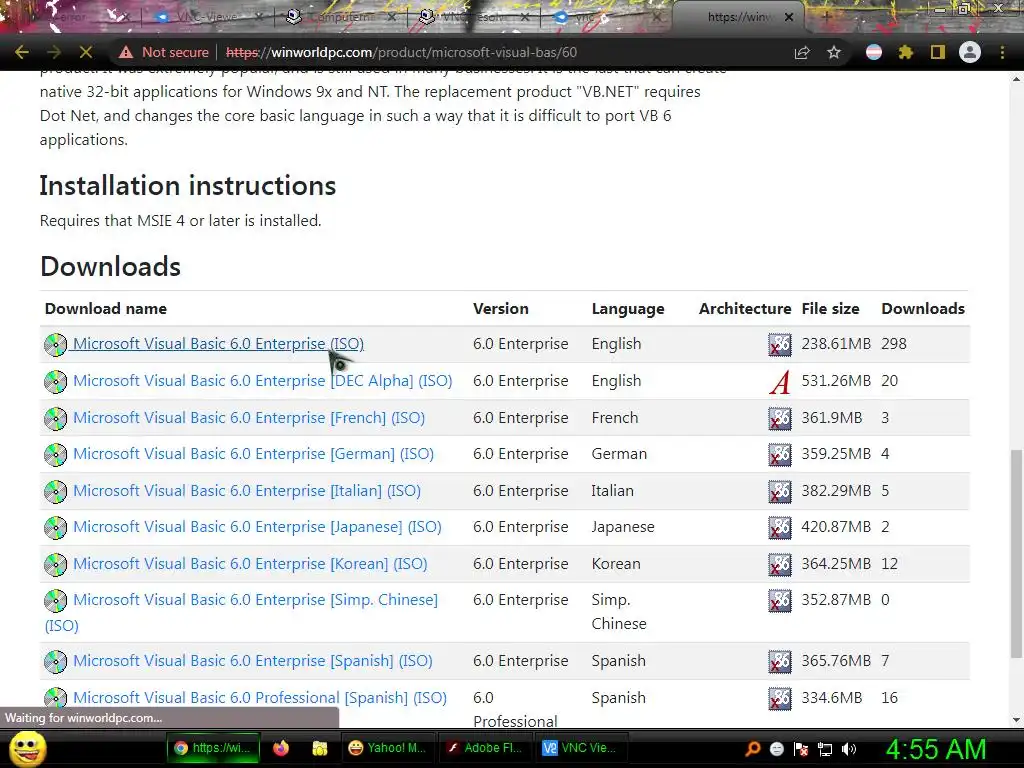Close the active https://winw tab
Viewport: 1024px width, 768px height.
click(789, 17)
